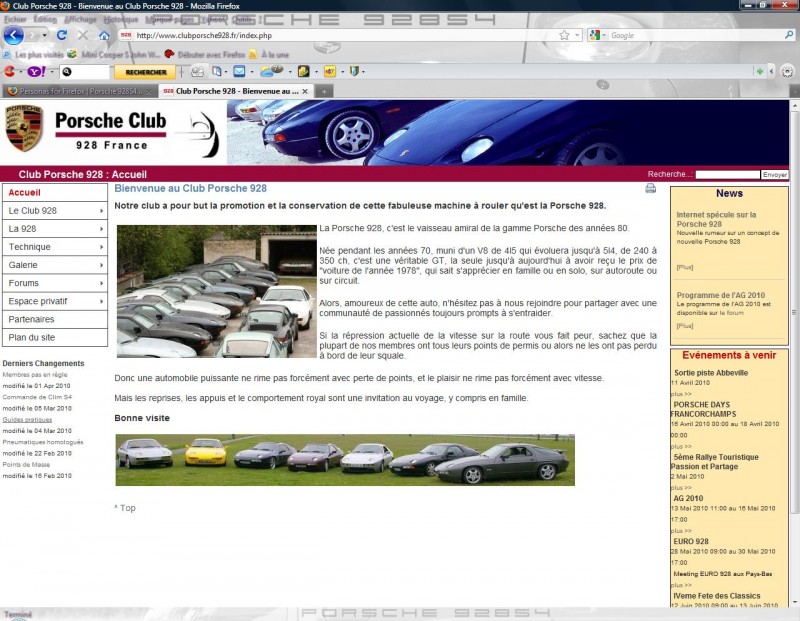Expand the Technique submenu
This screenshot has height=621, width=800.
[x=102, y=247]
